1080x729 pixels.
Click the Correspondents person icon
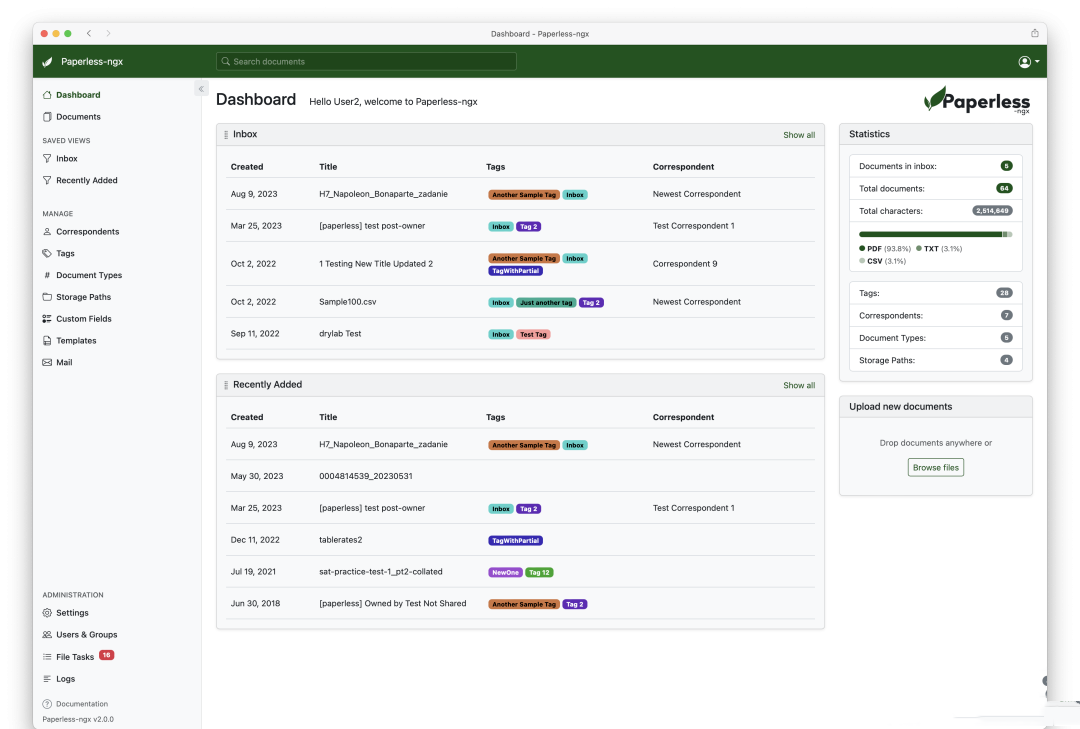click(x=47, y=232)
